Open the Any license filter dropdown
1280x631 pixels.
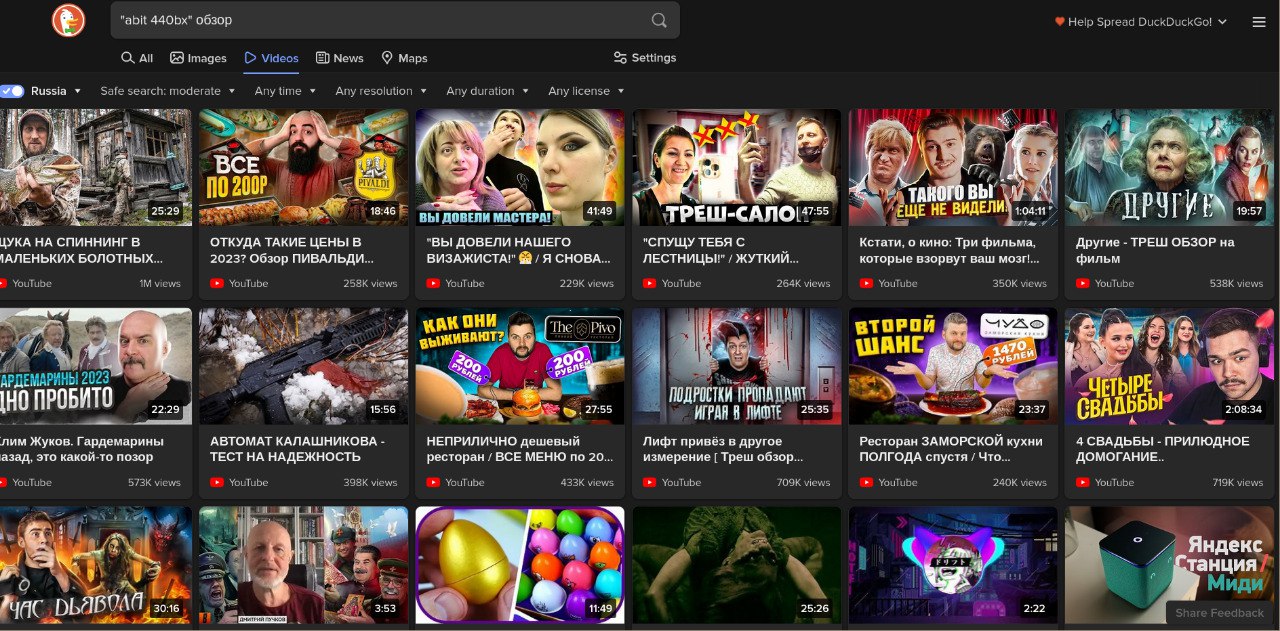click(x=586, y=91)
